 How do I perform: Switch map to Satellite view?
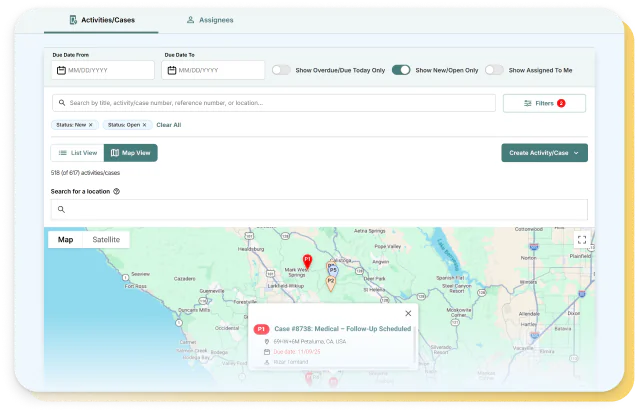[x=106, y=240]
